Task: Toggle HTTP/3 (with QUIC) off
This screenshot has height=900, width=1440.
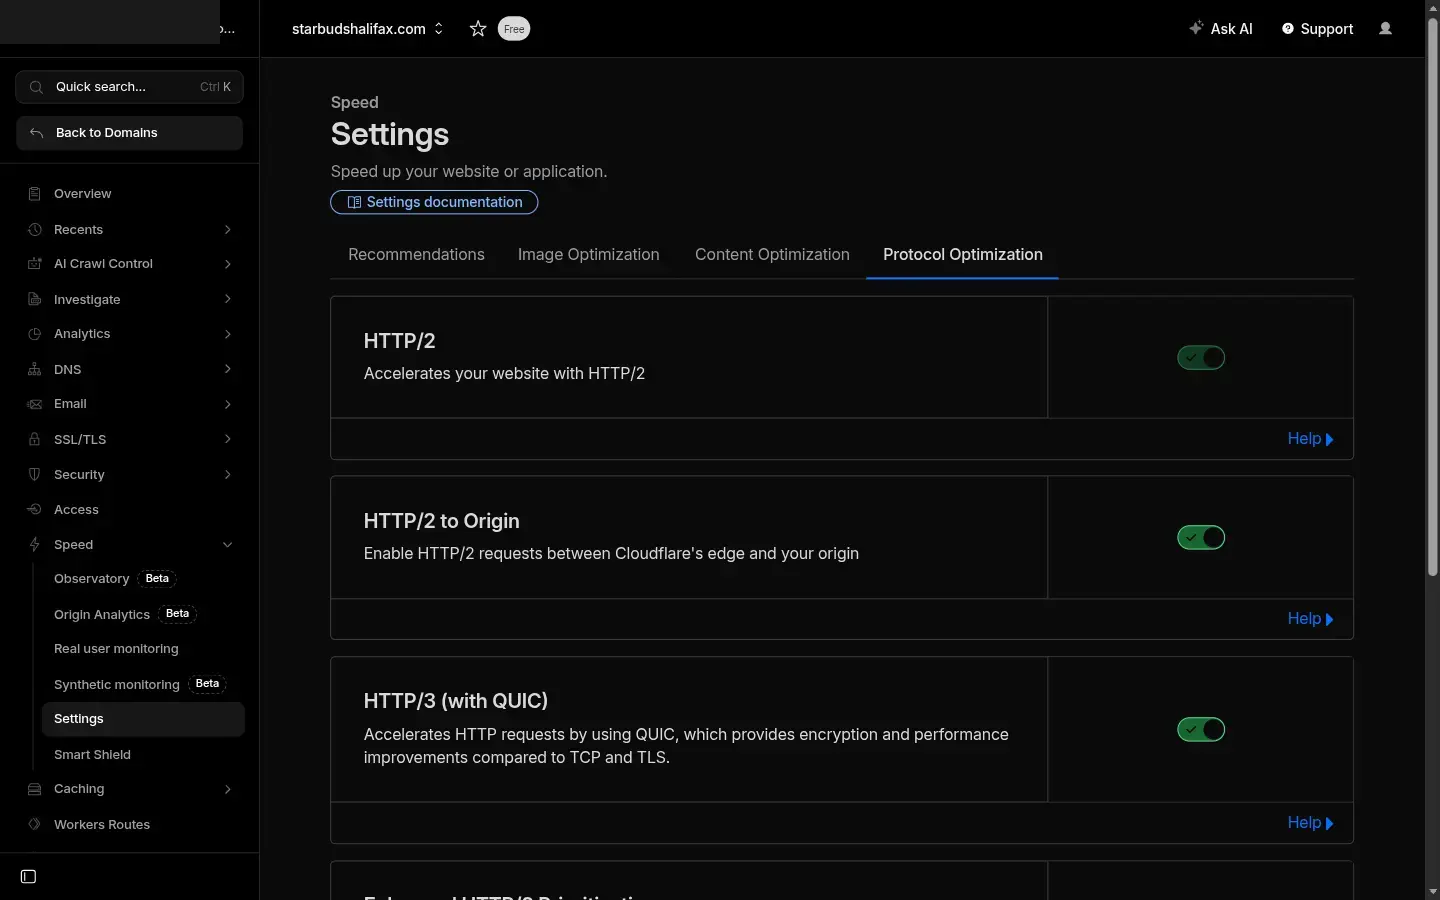Action: point(1200,729)
